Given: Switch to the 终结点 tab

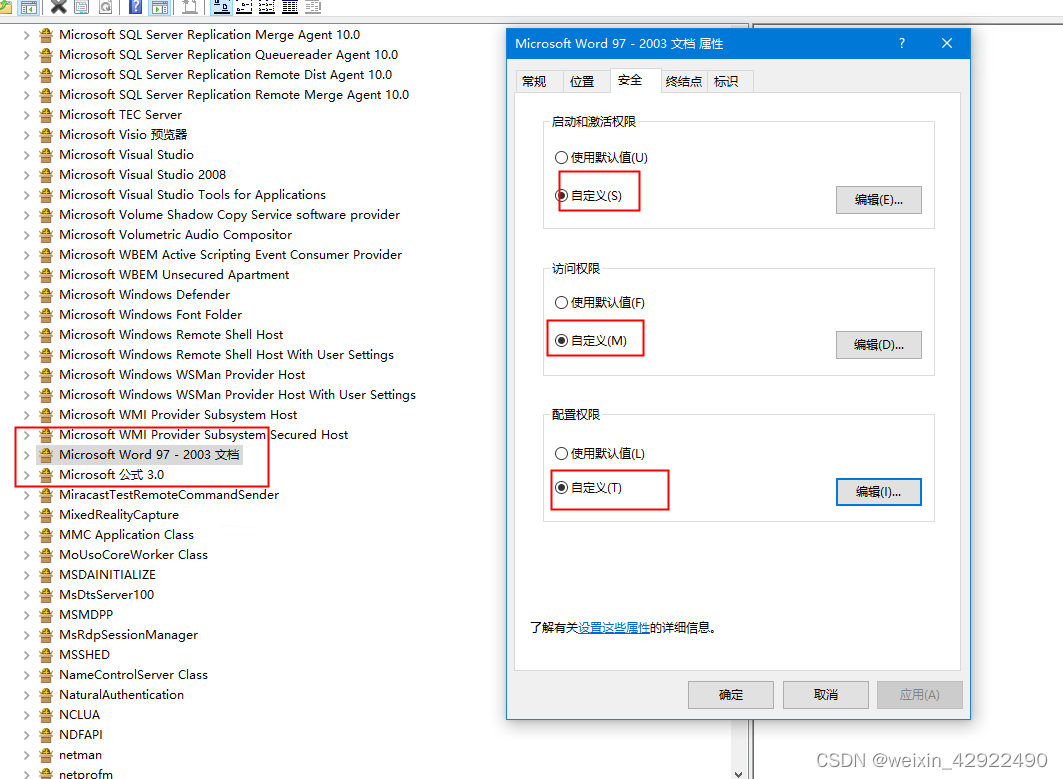Looking at the screenshot, I should pyautogui.click(x=683, y=81).
